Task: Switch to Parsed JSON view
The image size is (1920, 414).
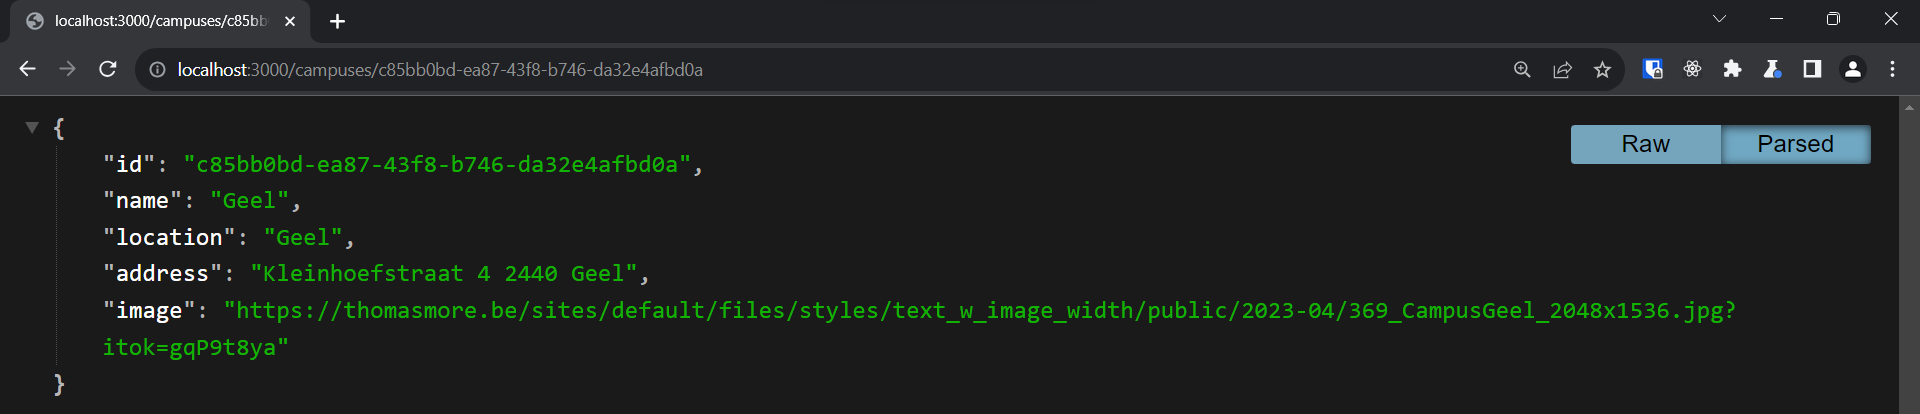Action: click(1795, 144)
